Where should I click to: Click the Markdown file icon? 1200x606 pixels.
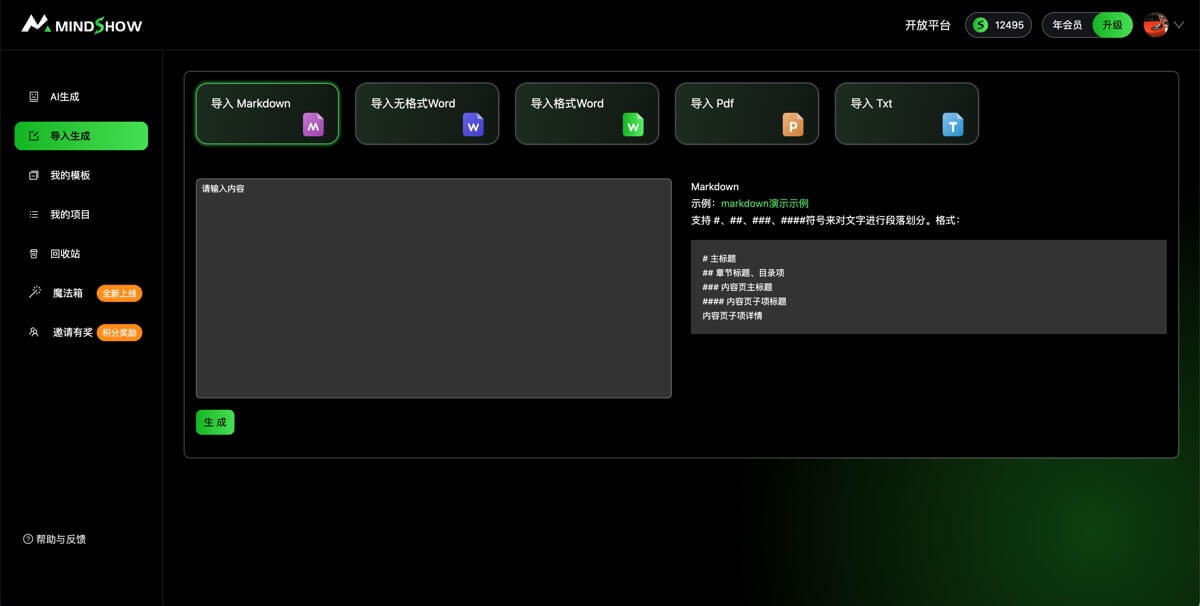pyautogui.click(x=313, y=124)
